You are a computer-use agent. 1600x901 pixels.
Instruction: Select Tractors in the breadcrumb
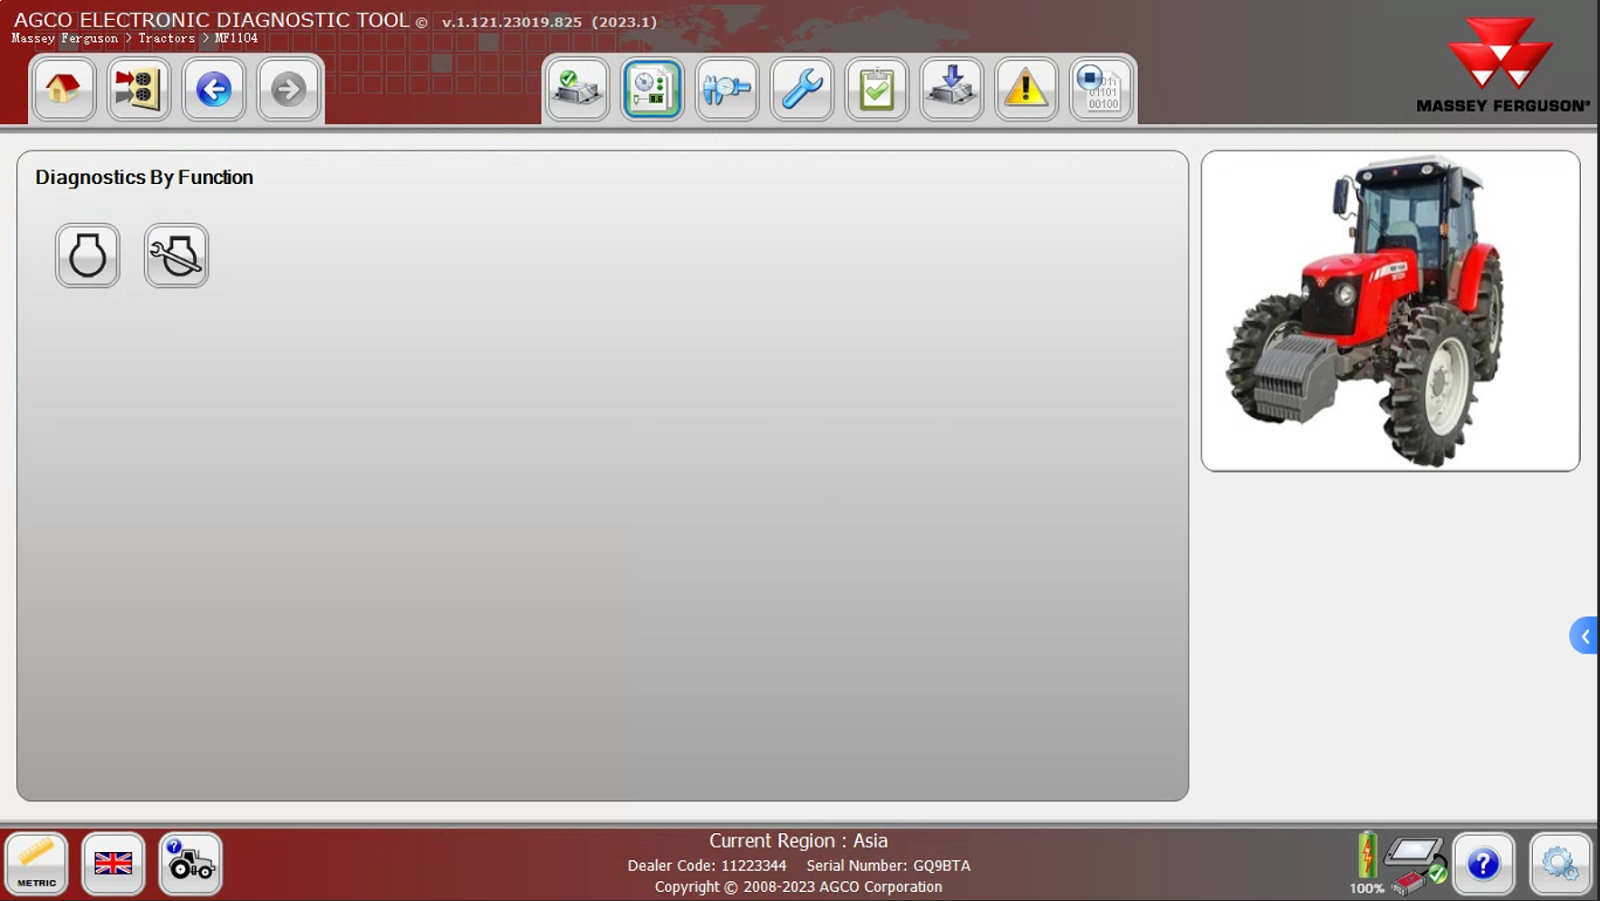(x=166, y=38)
